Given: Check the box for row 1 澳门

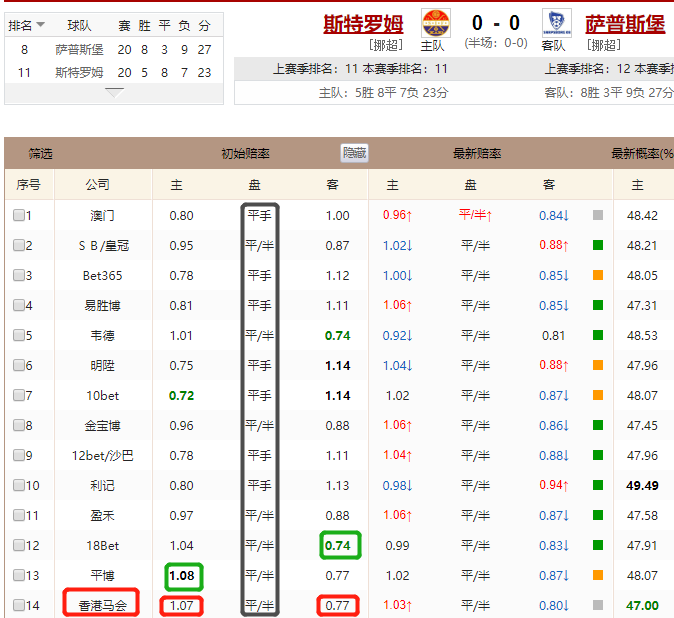Looking at the screenshot, I should 19,215.
